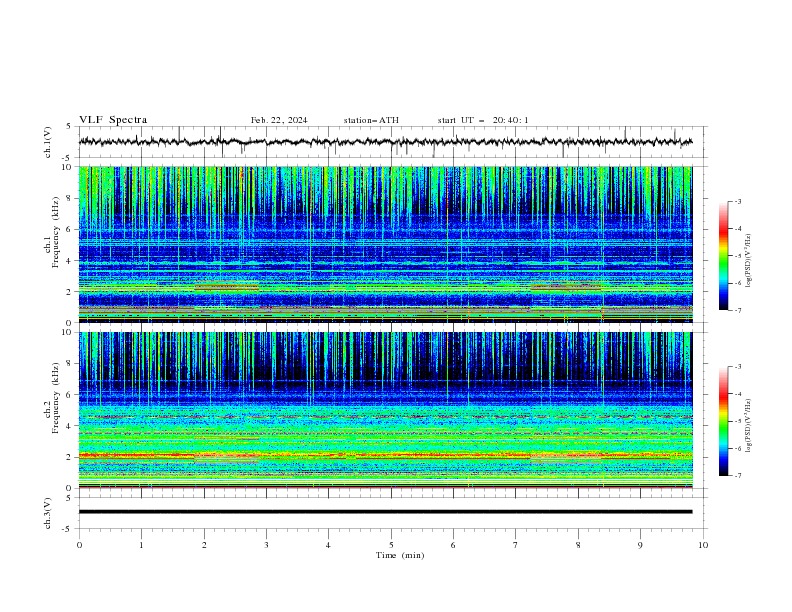This screenshot has height=612, width=792.
Task: Click the ch.2 "log(PSD)(V²/Hz)" colorbar label
Action: (x=749, y=425)
